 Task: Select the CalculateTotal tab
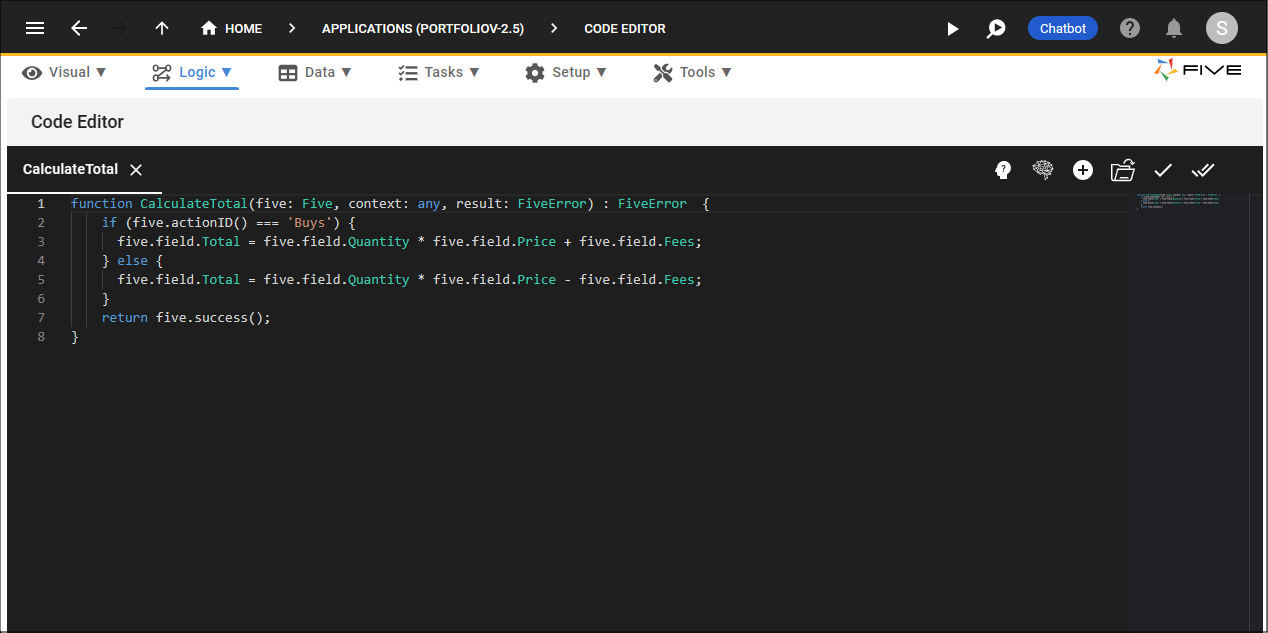70,170
